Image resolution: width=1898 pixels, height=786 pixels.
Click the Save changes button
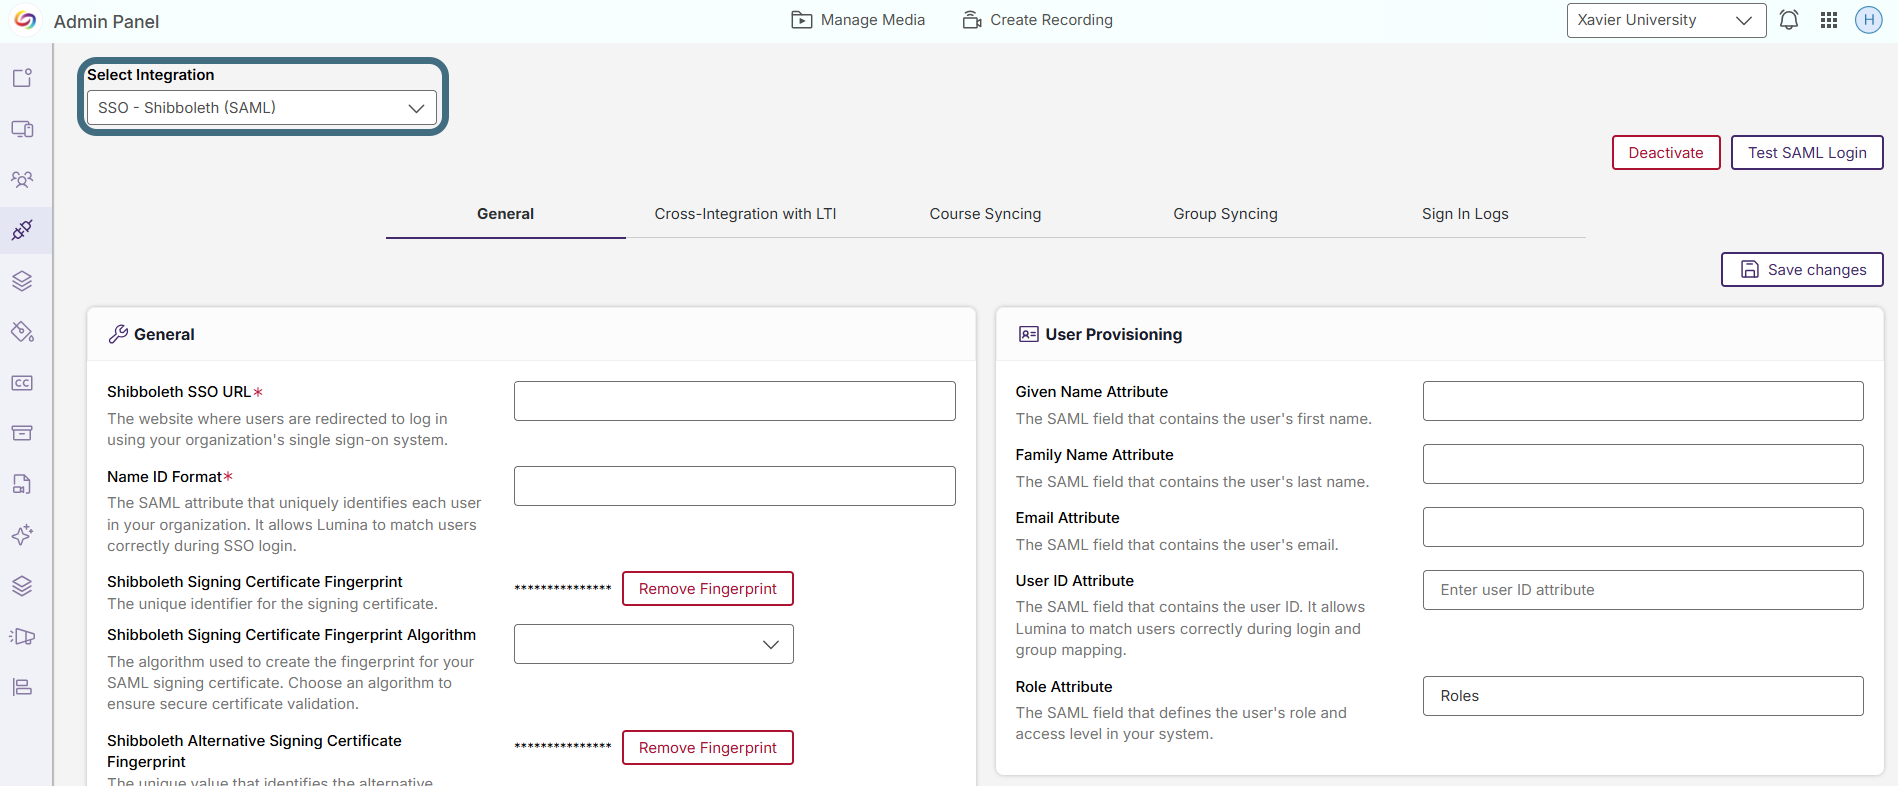click(x=1802, y=270)
